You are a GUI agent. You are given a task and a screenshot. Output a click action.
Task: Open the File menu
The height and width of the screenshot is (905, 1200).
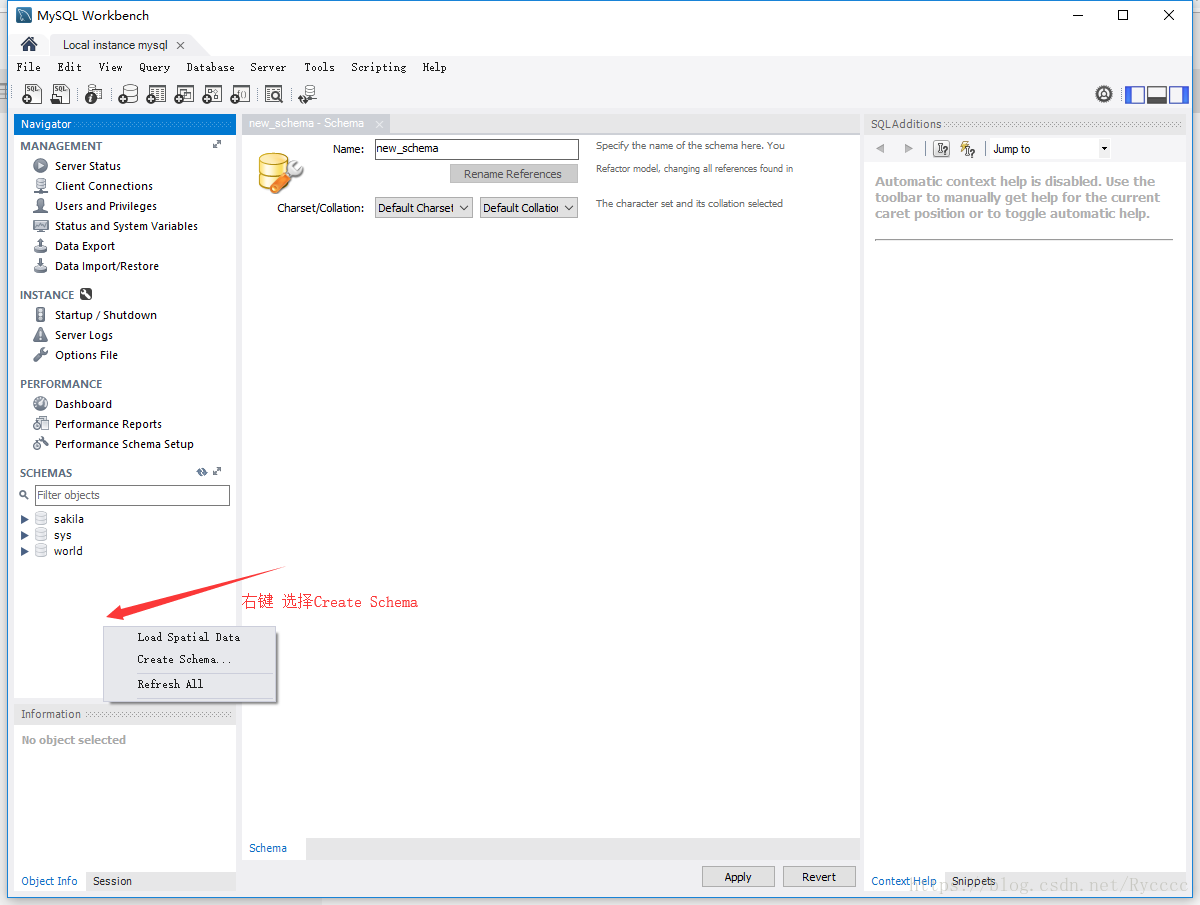point(29,67)
